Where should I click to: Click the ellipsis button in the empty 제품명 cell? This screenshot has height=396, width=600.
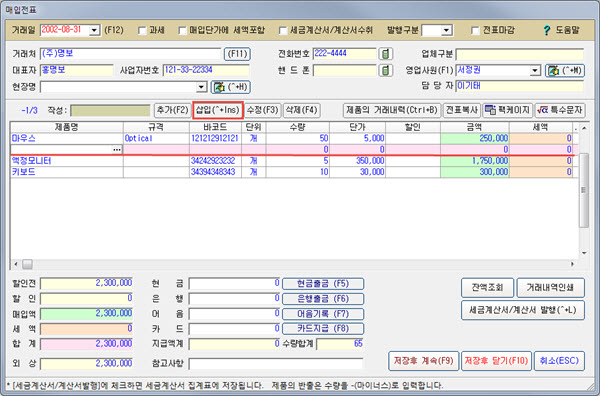pos(117,150)
